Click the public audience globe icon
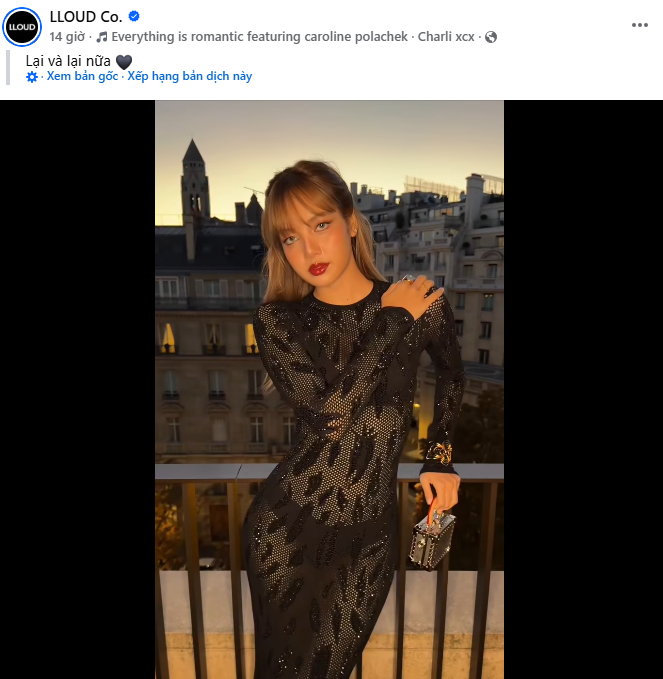Viewport: 663px width, 679px height. pos(491,37)
